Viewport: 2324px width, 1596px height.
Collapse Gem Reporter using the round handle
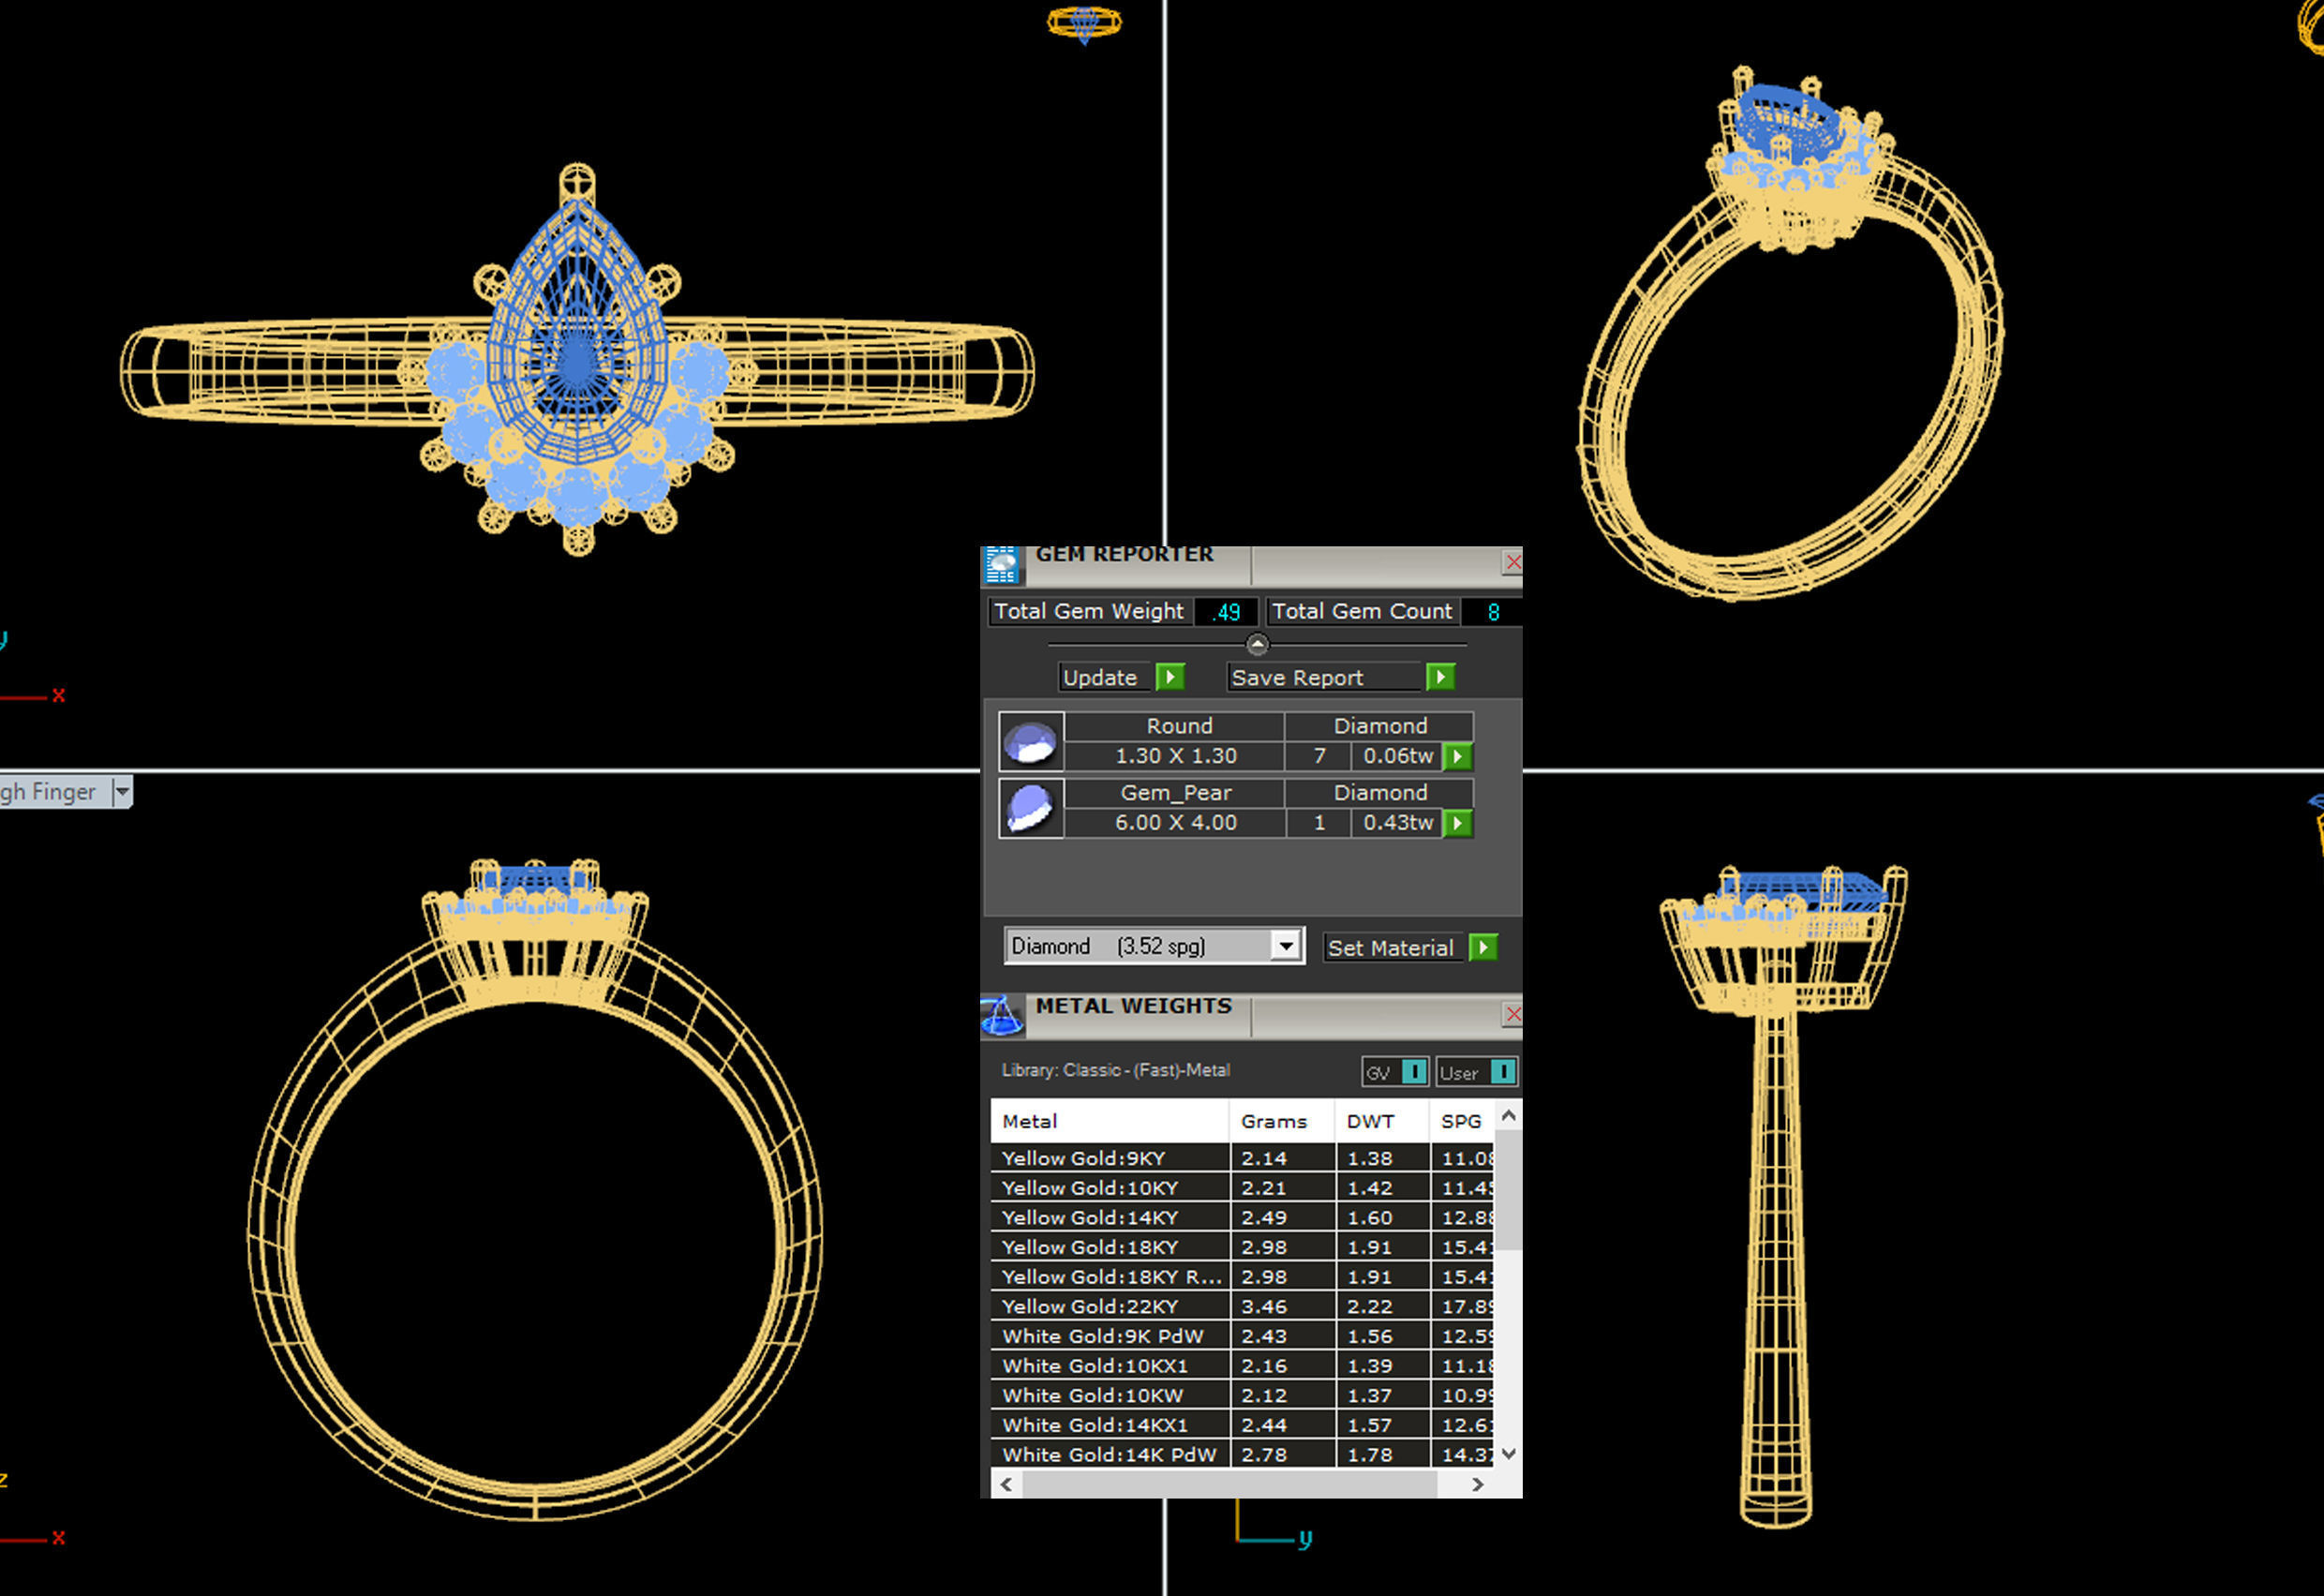coord(1258,645)
